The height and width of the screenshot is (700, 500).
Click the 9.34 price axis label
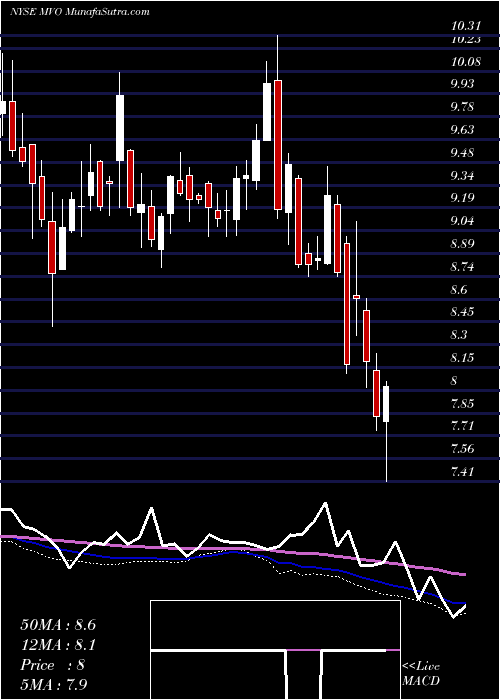click(x=464, y=176)
